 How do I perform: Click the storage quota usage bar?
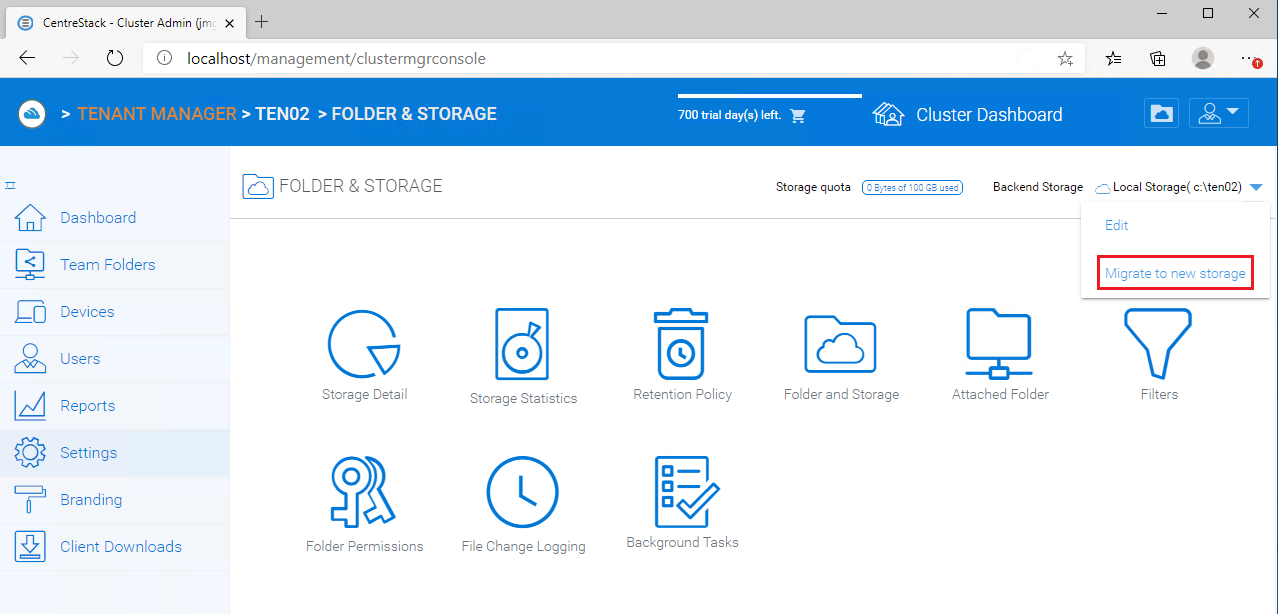(x=912, y=187)
